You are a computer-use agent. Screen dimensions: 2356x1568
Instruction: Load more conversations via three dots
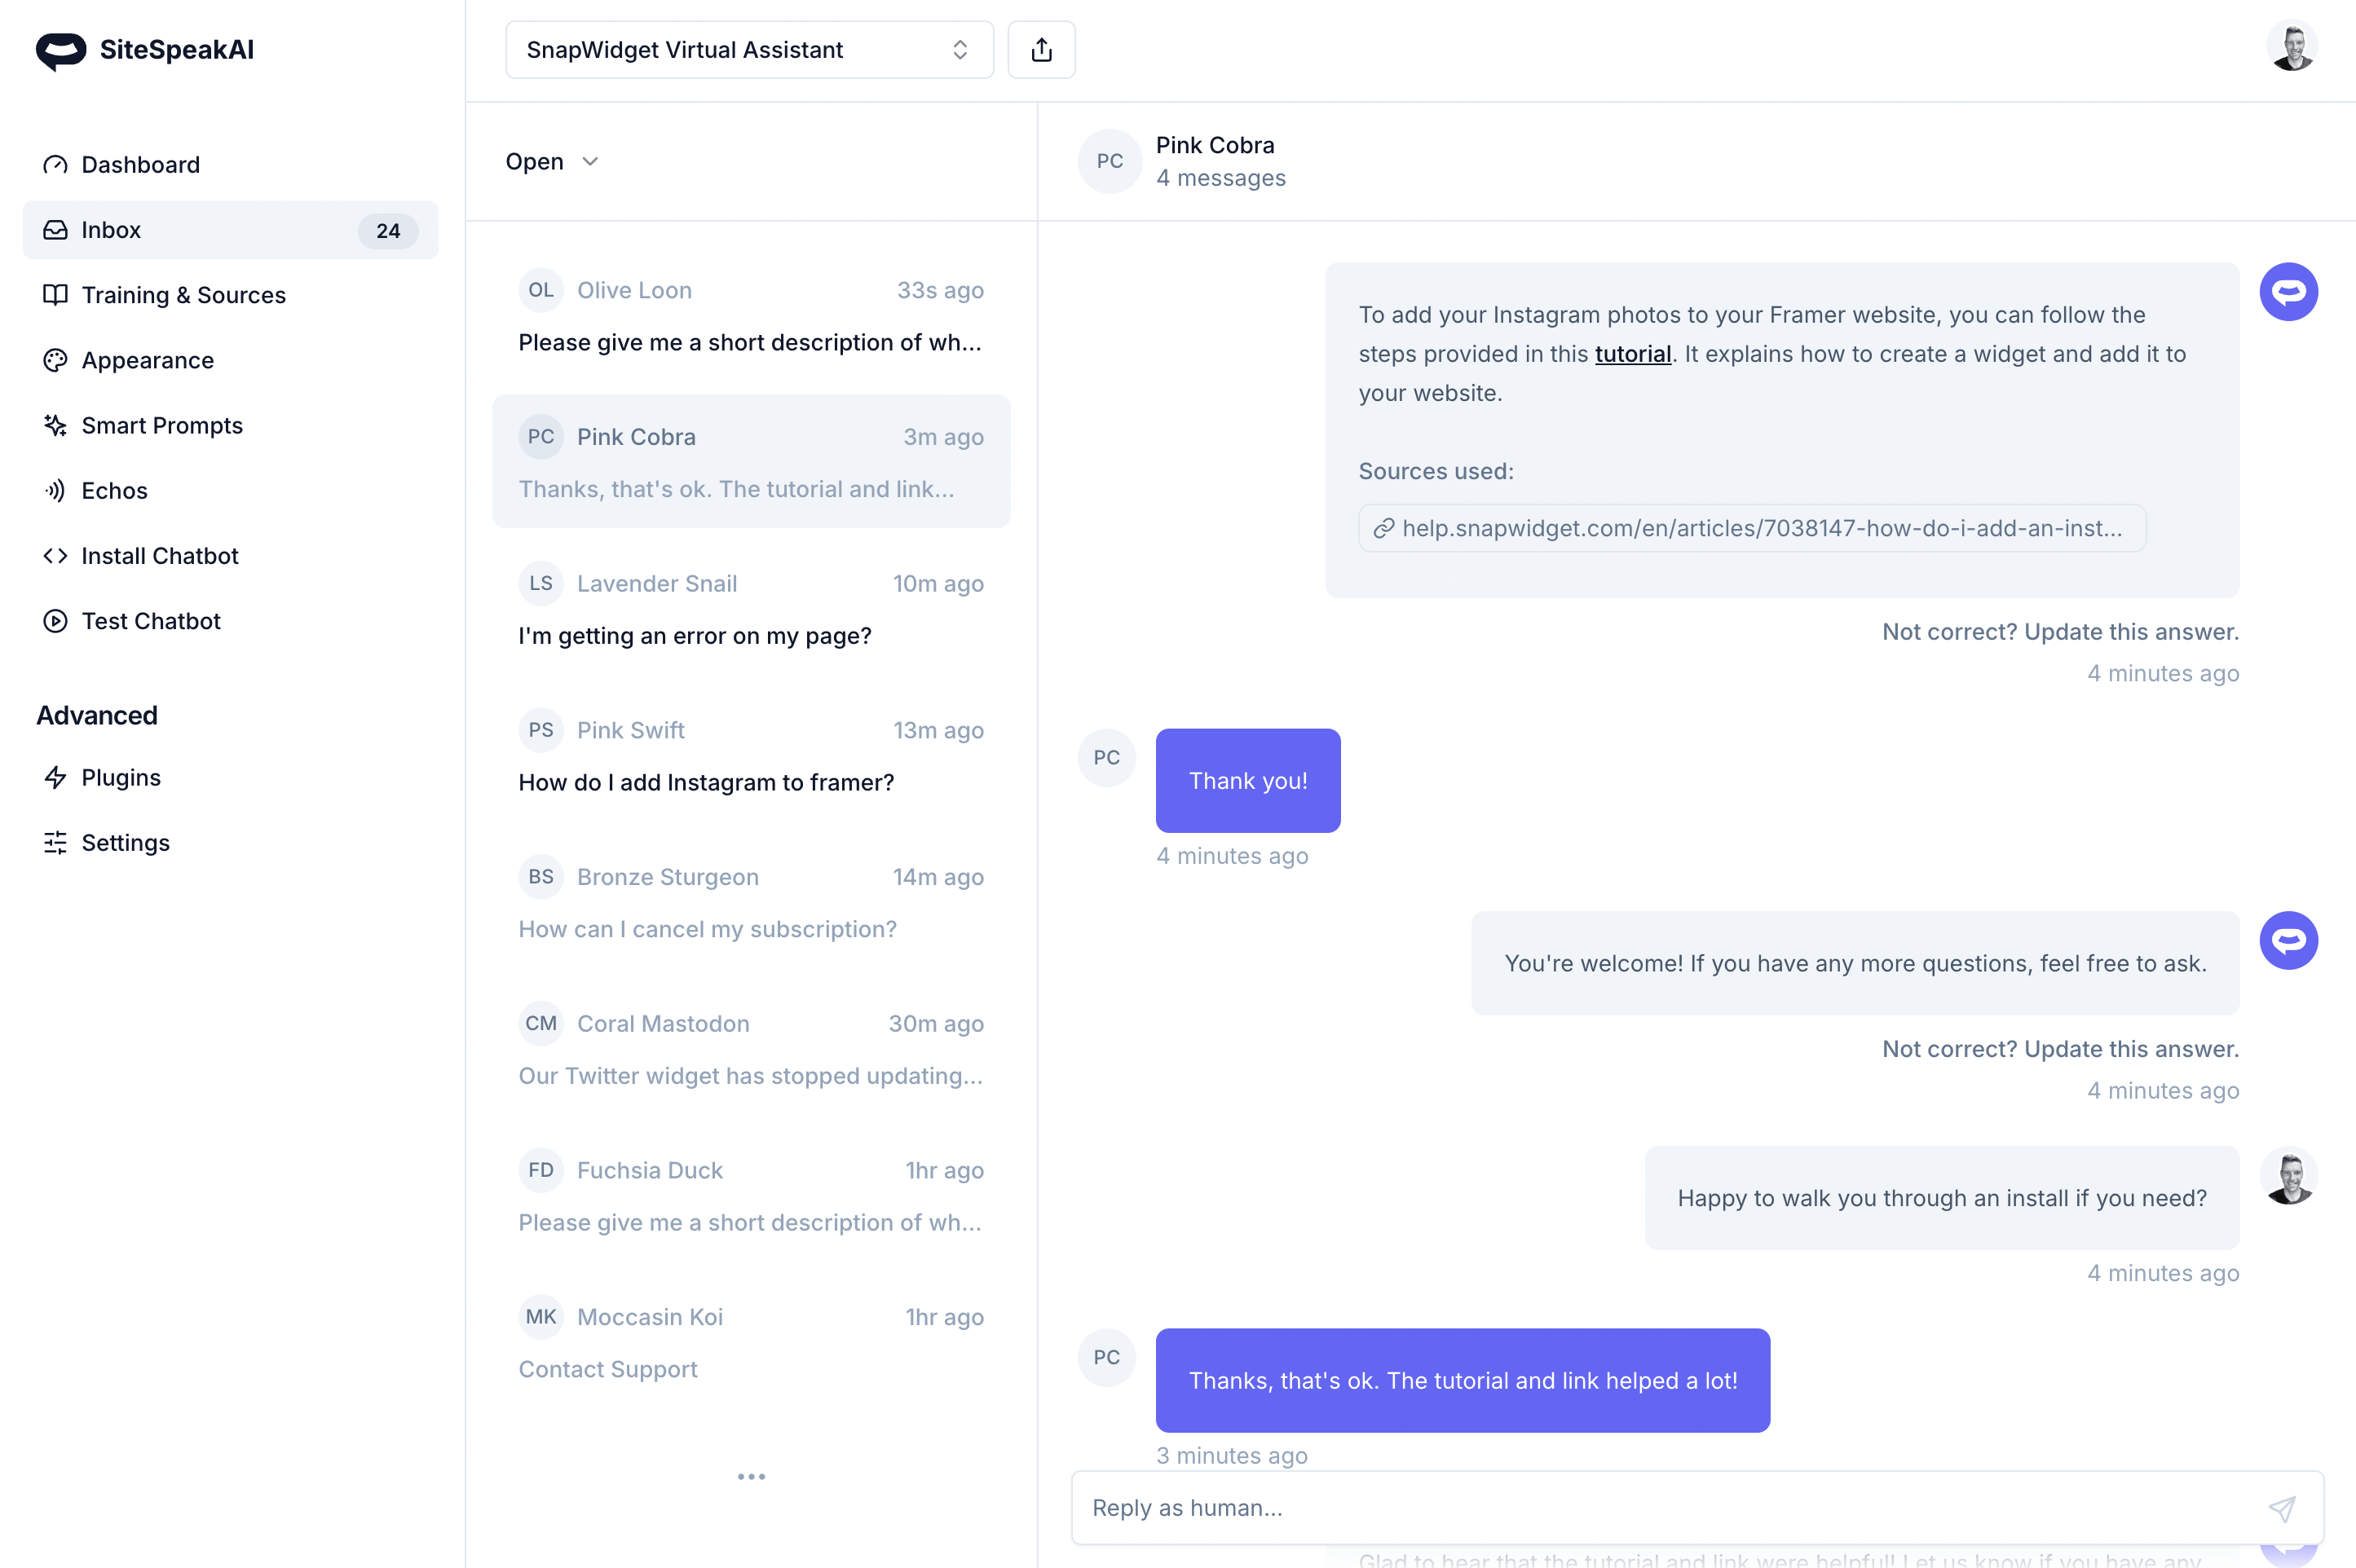[x=751, y=1476]
